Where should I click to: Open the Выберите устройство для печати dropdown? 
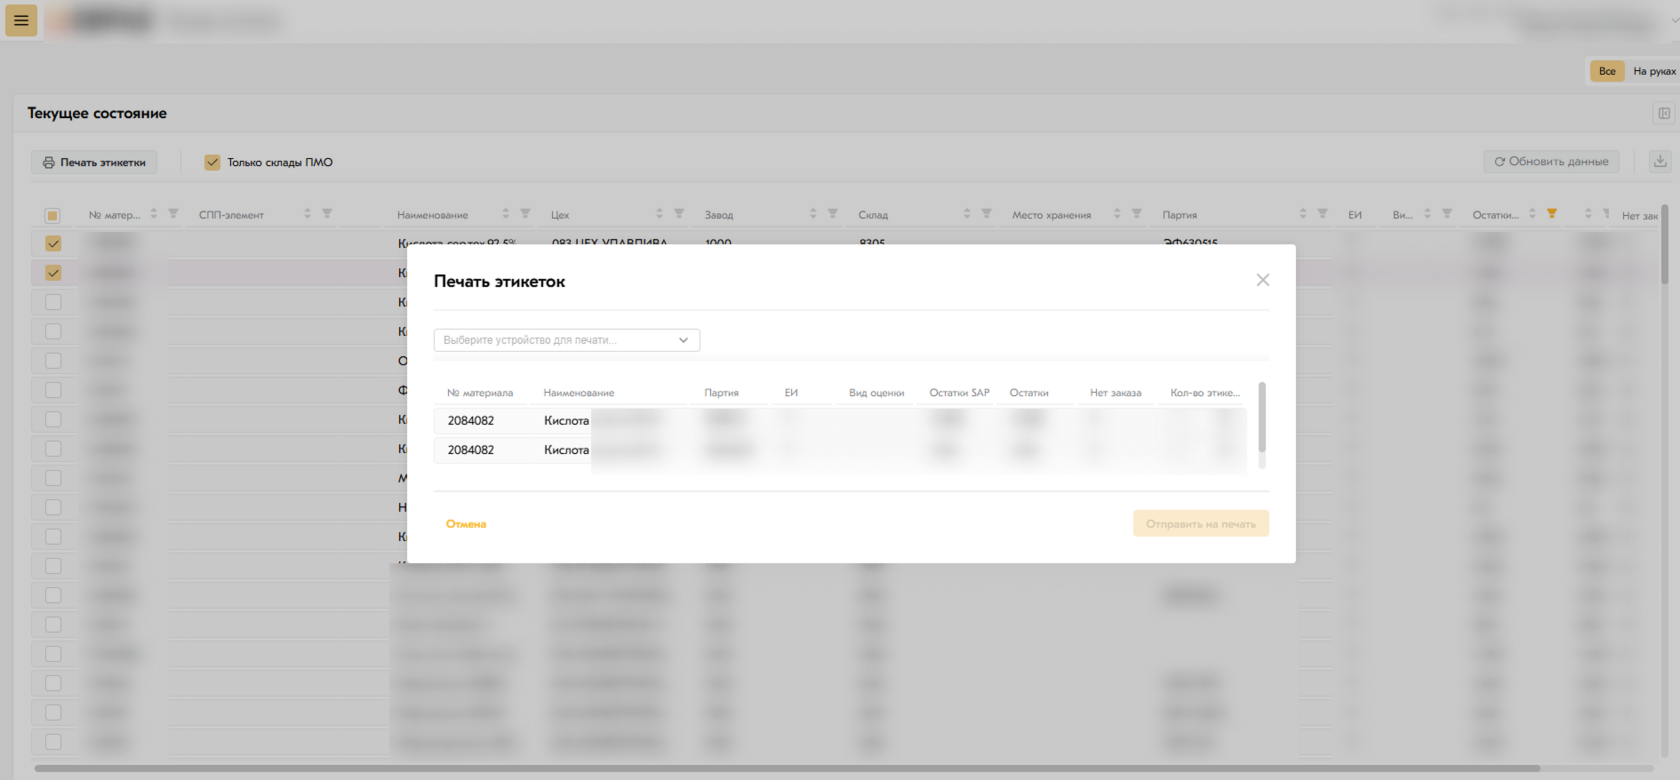[567, 340]
